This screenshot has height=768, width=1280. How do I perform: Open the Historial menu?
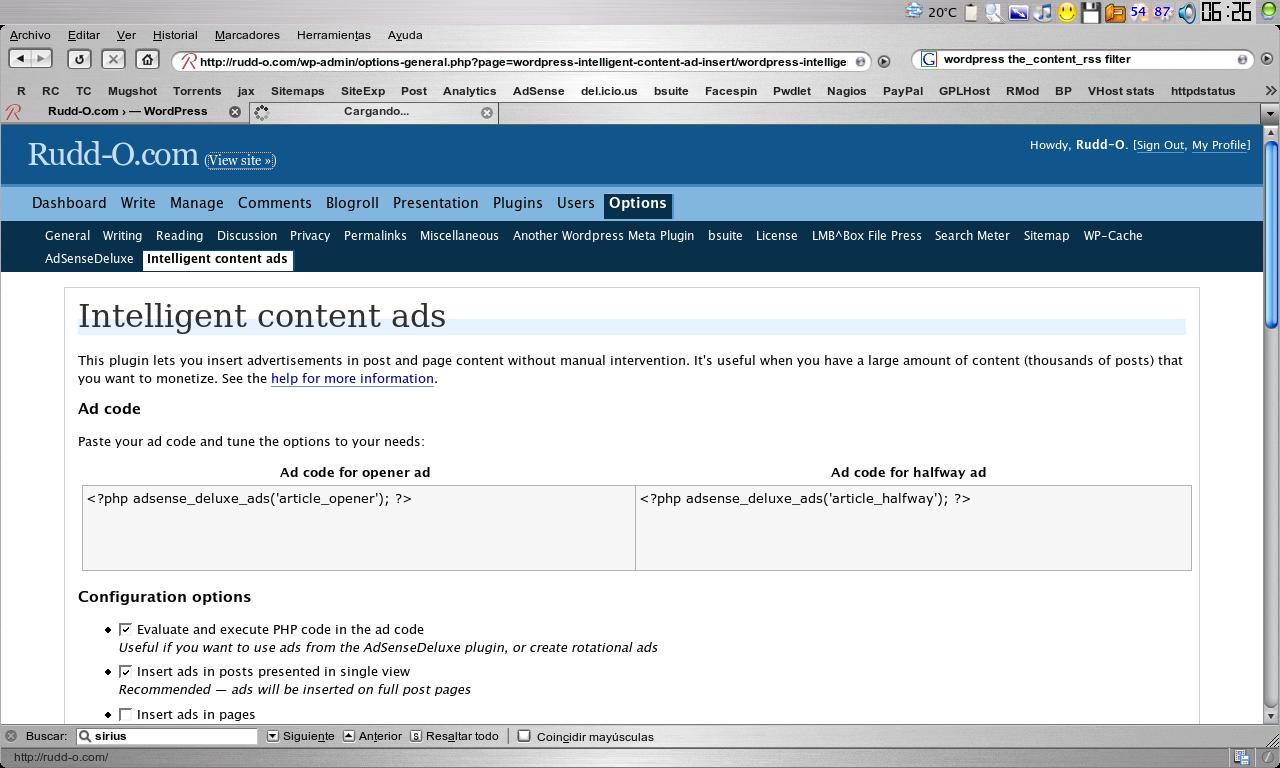click(x=175, y=35)
